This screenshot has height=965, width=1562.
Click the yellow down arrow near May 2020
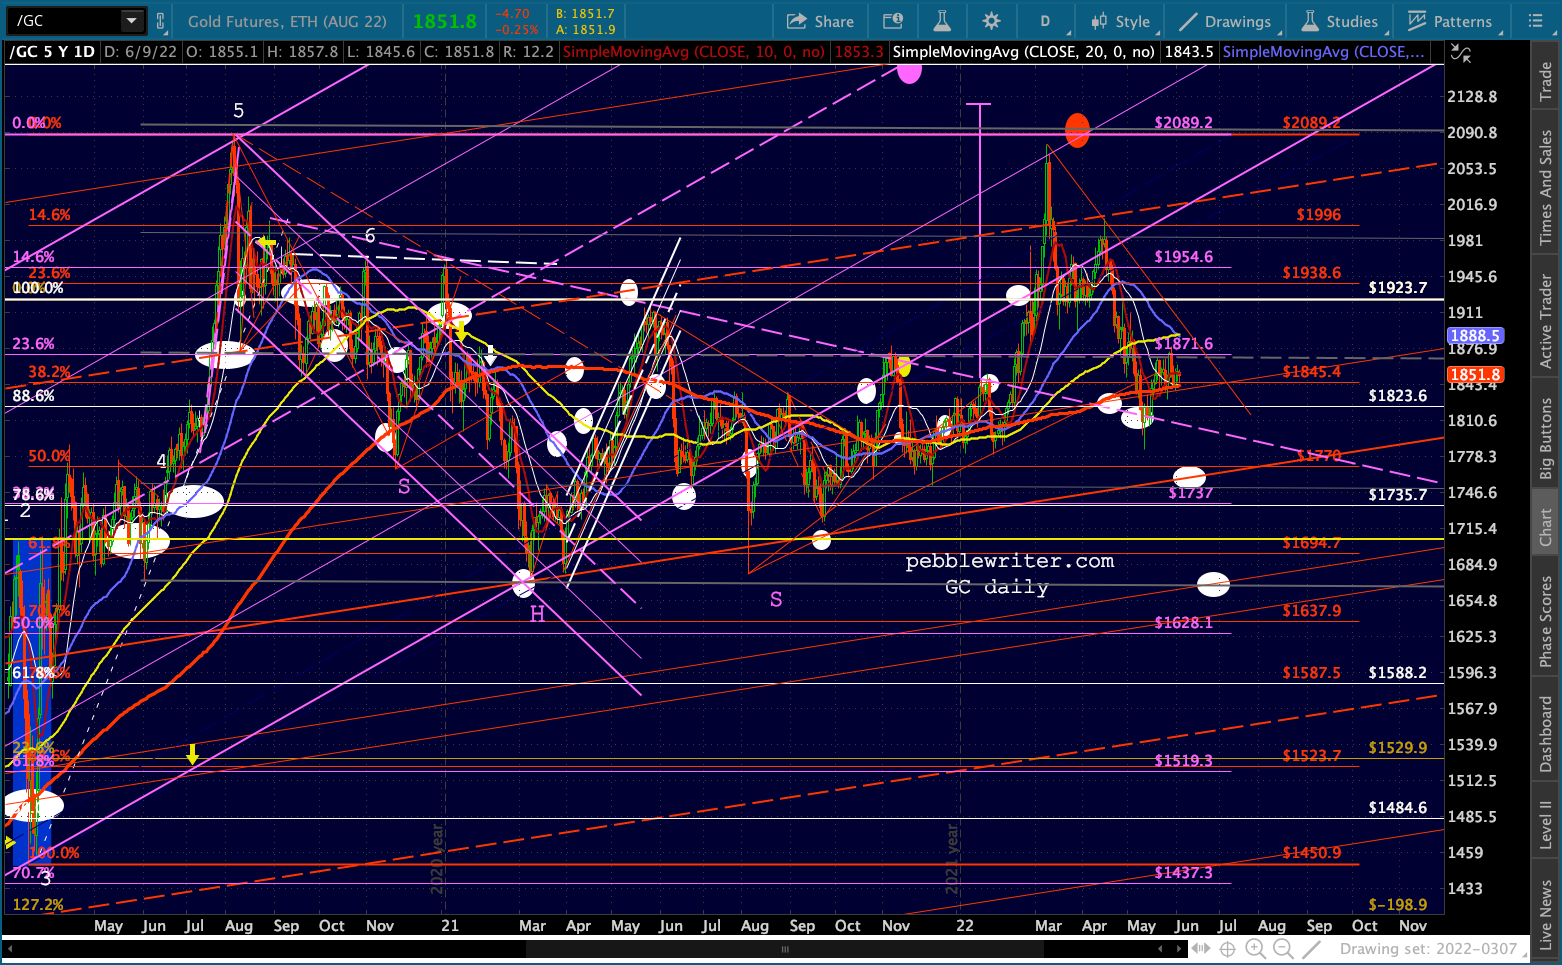coord(192,753)
